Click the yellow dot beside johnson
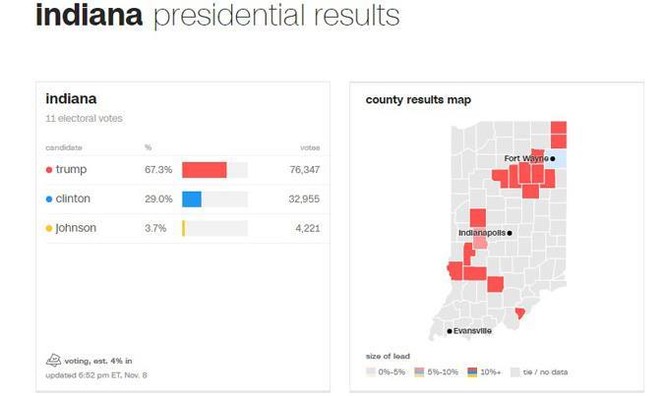Viewport: 665px width, 396px height. click(x=49, y=229)
